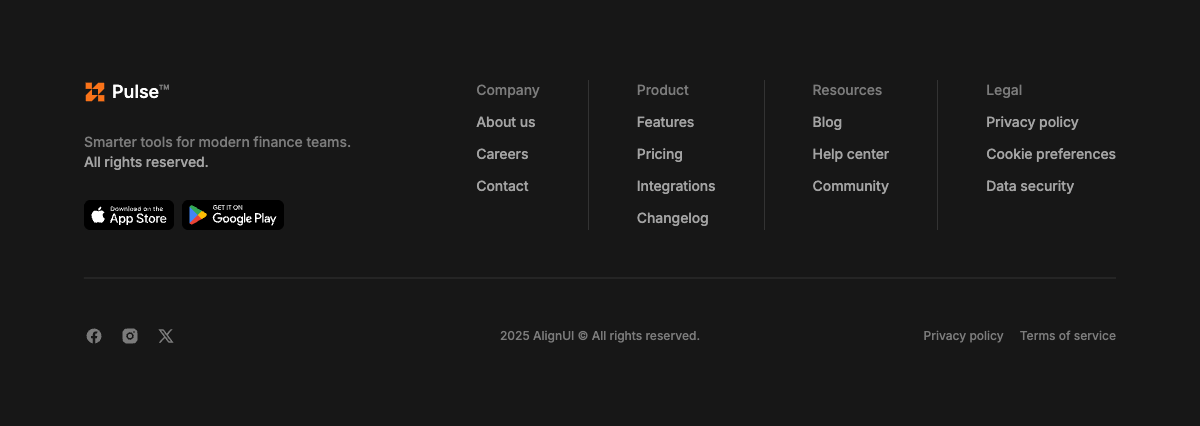The height and width of the screenshot is (426, 1200).
Task: Open the About us link
Action: 506,122
